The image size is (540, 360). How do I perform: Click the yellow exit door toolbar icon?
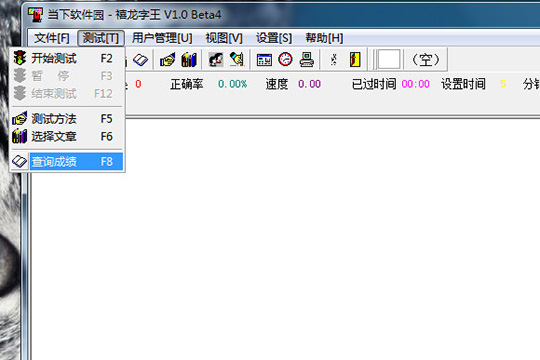click(x=355, y=60)
